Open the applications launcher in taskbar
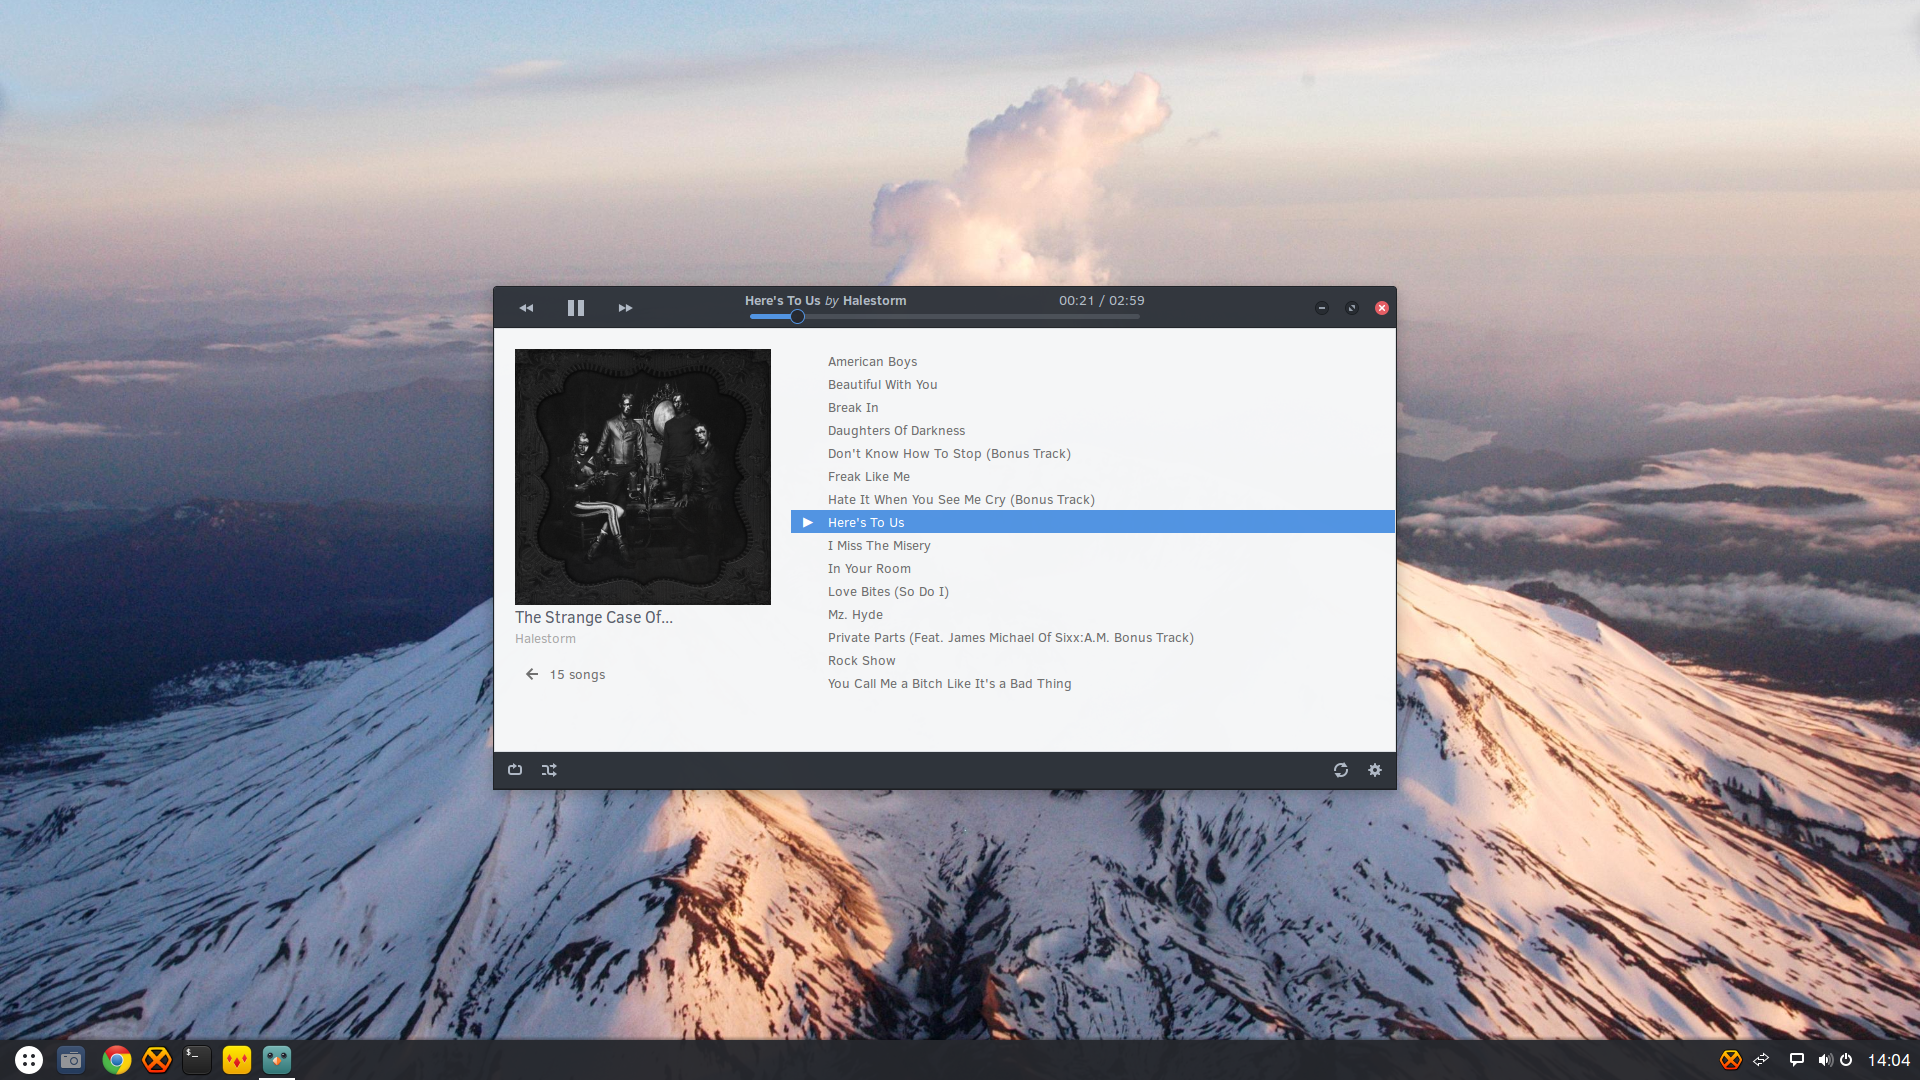This screenshot has width=1920, height=1080. point(29,1060)
